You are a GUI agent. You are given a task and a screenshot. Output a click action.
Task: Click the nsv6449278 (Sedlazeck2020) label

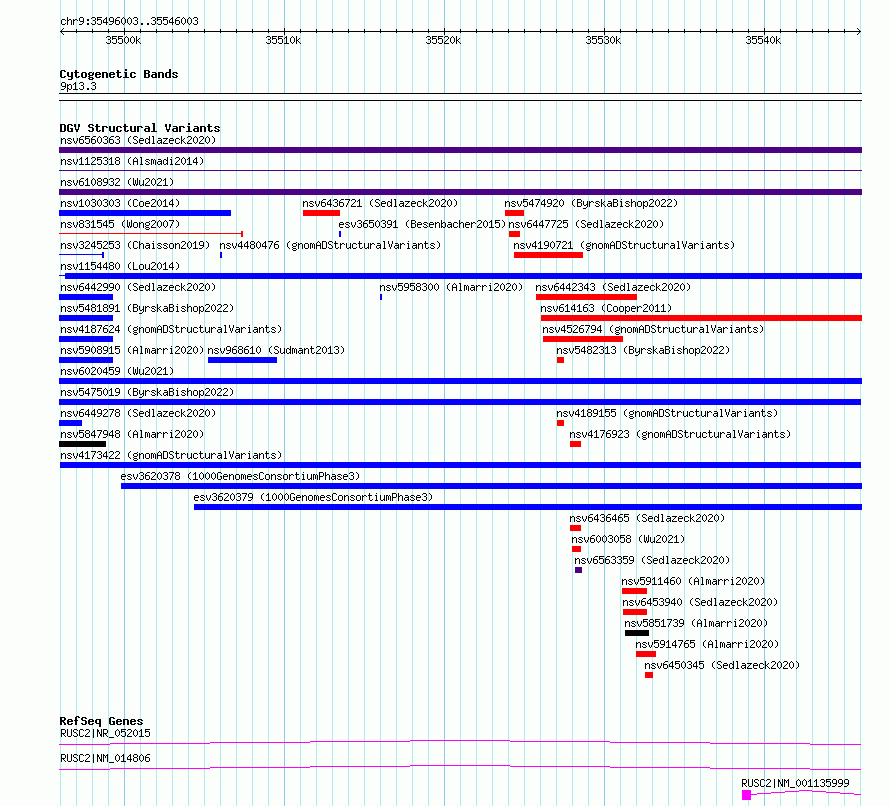coord(138,413)
